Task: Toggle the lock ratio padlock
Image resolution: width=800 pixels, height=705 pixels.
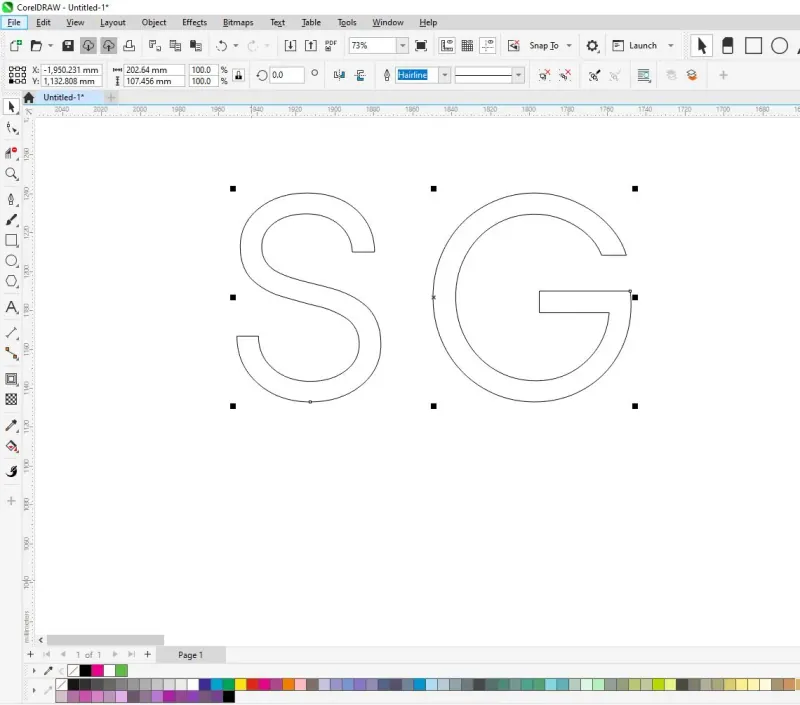Action: (x=238, y=75)
